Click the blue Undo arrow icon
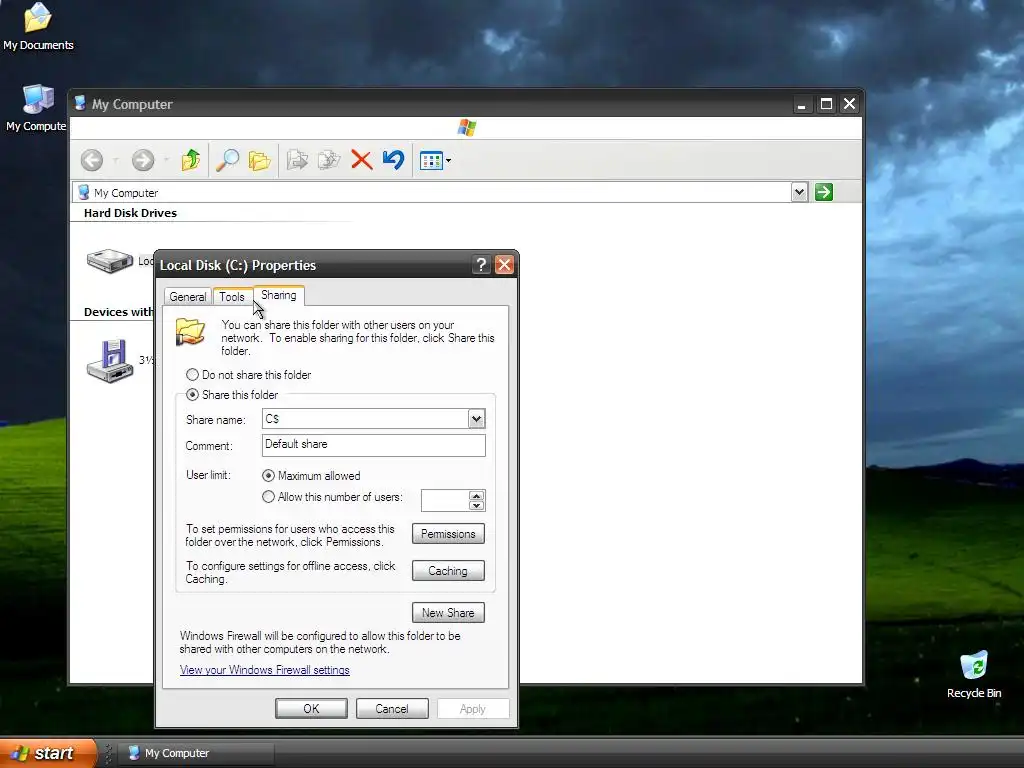 tap(393, 160)
